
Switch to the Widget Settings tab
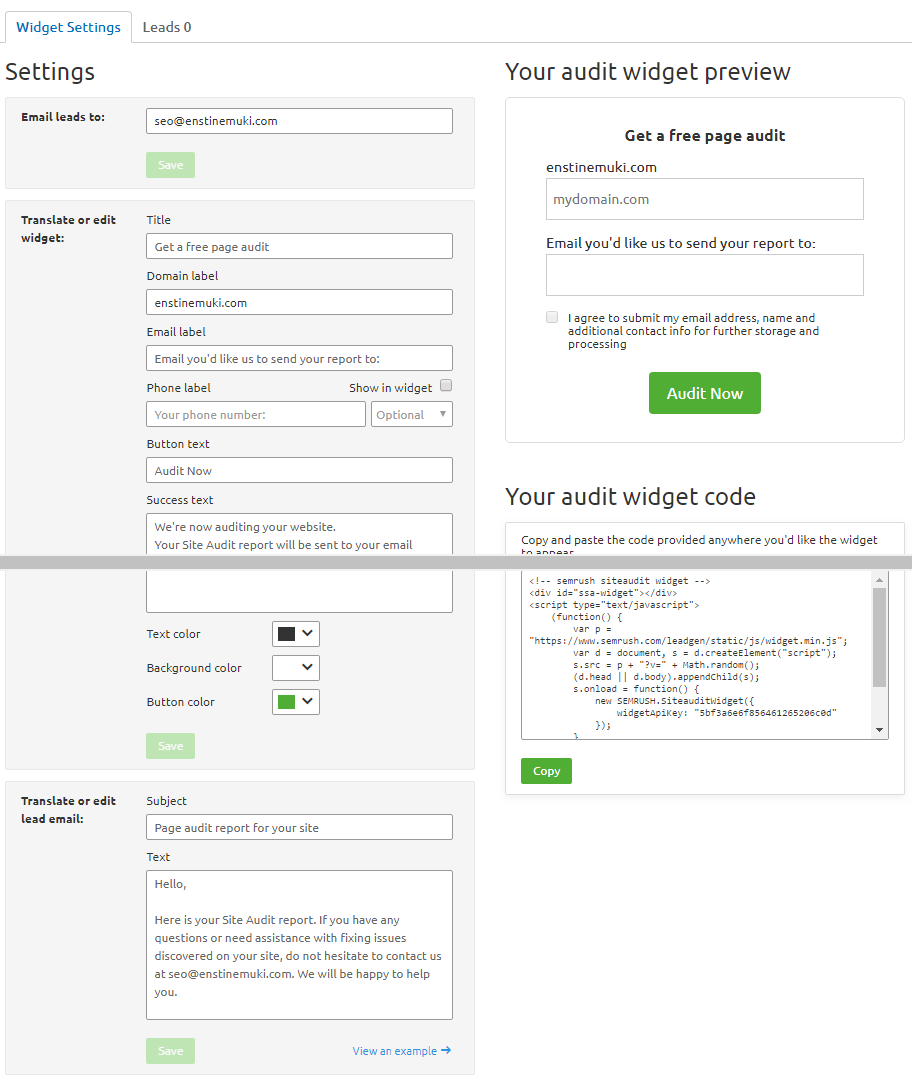tap(68, 27)
